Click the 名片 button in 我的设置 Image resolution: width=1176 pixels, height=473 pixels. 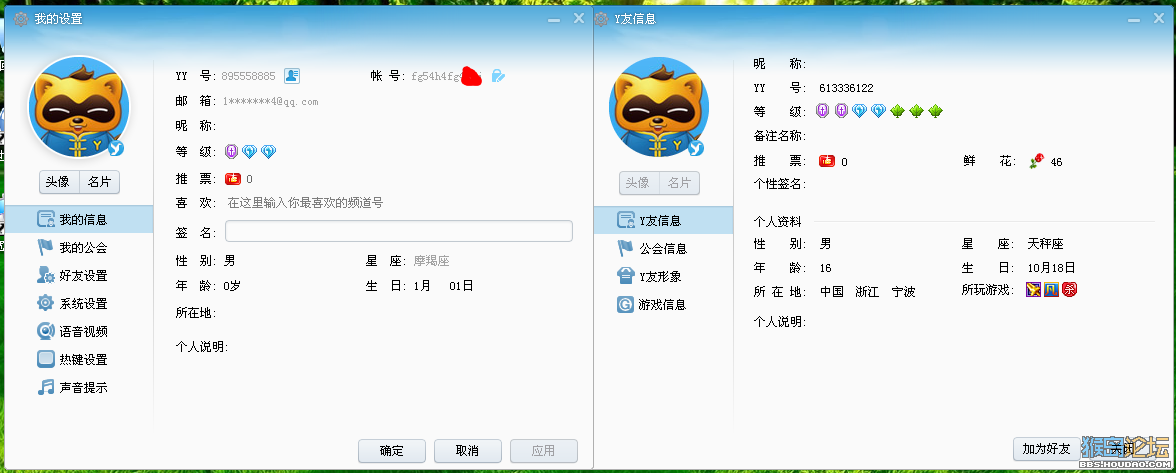click(x=100, y=182)
